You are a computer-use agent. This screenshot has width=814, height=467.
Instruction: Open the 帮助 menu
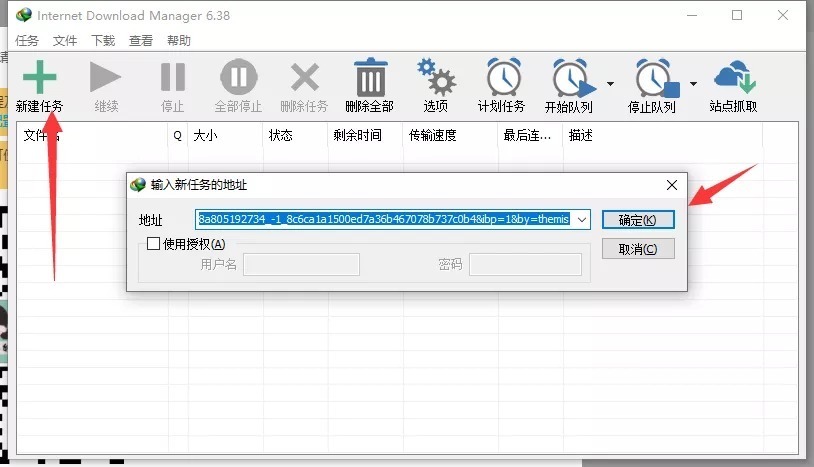(179, 40)
